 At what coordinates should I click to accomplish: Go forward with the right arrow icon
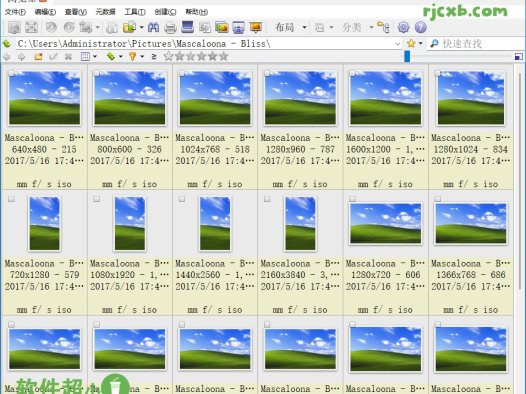[21, 57]
